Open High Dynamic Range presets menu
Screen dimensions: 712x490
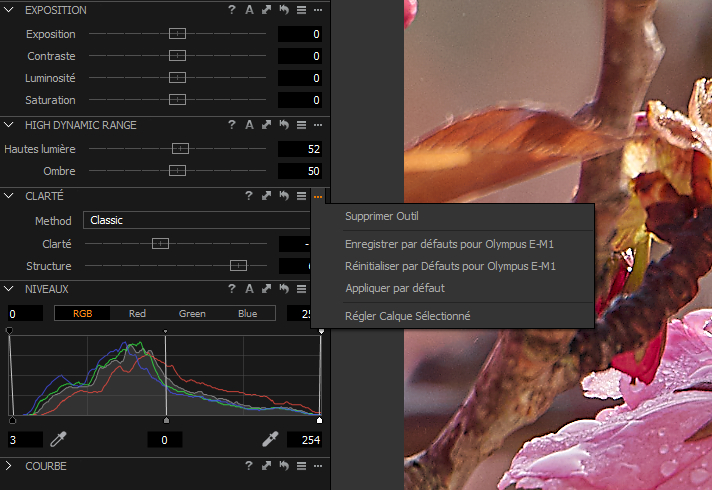(302, 124)
